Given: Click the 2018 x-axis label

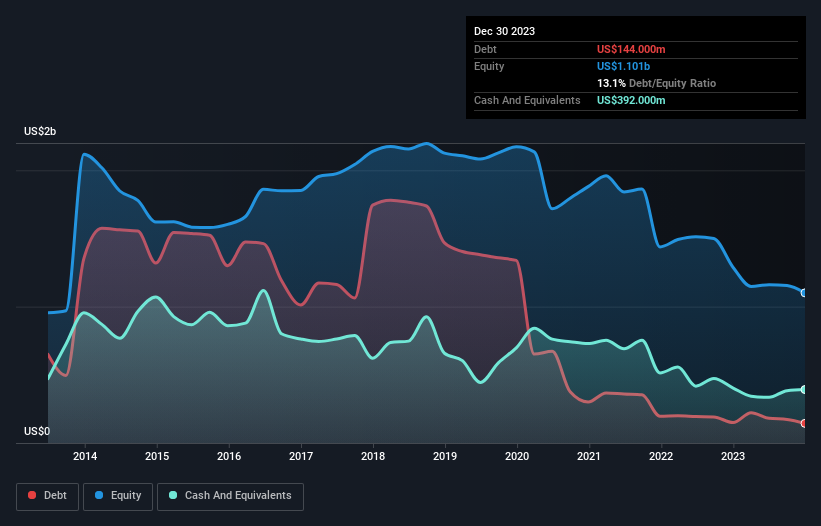Looking at the screenshot, I should (x=373, y=456).
